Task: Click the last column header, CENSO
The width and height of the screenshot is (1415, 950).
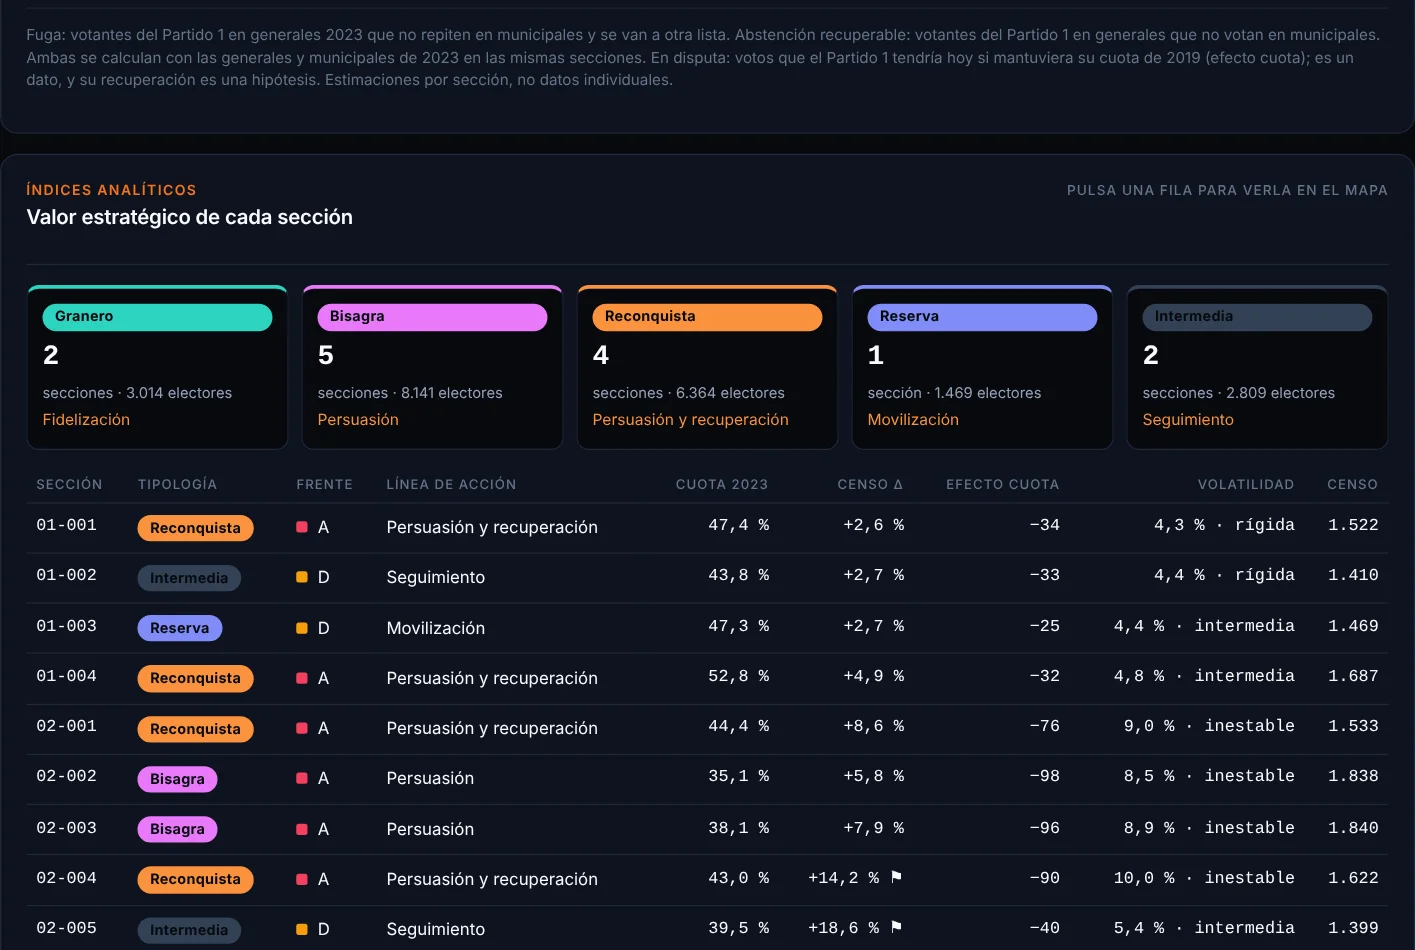Action: point(1353,484)
